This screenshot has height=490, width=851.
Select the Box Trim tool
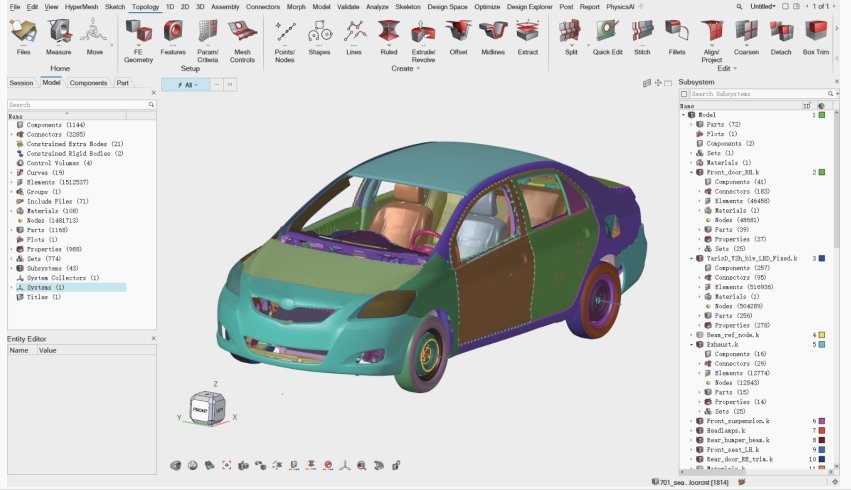point(816,36)
